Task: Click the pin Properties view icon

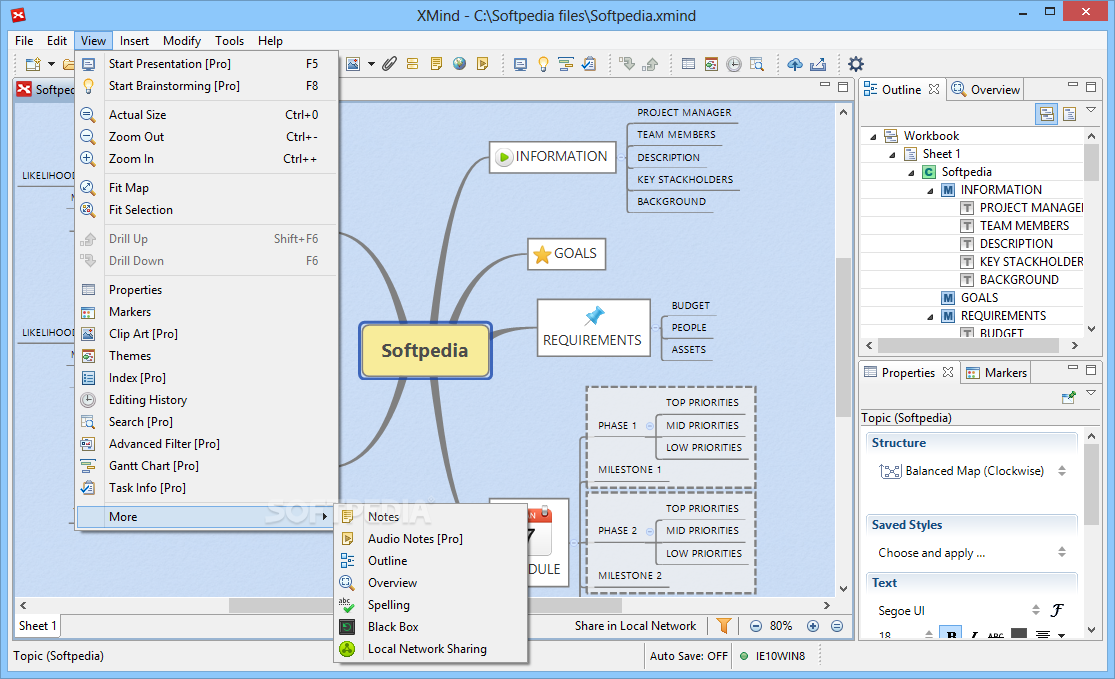Action: [x=1068, y=397]
